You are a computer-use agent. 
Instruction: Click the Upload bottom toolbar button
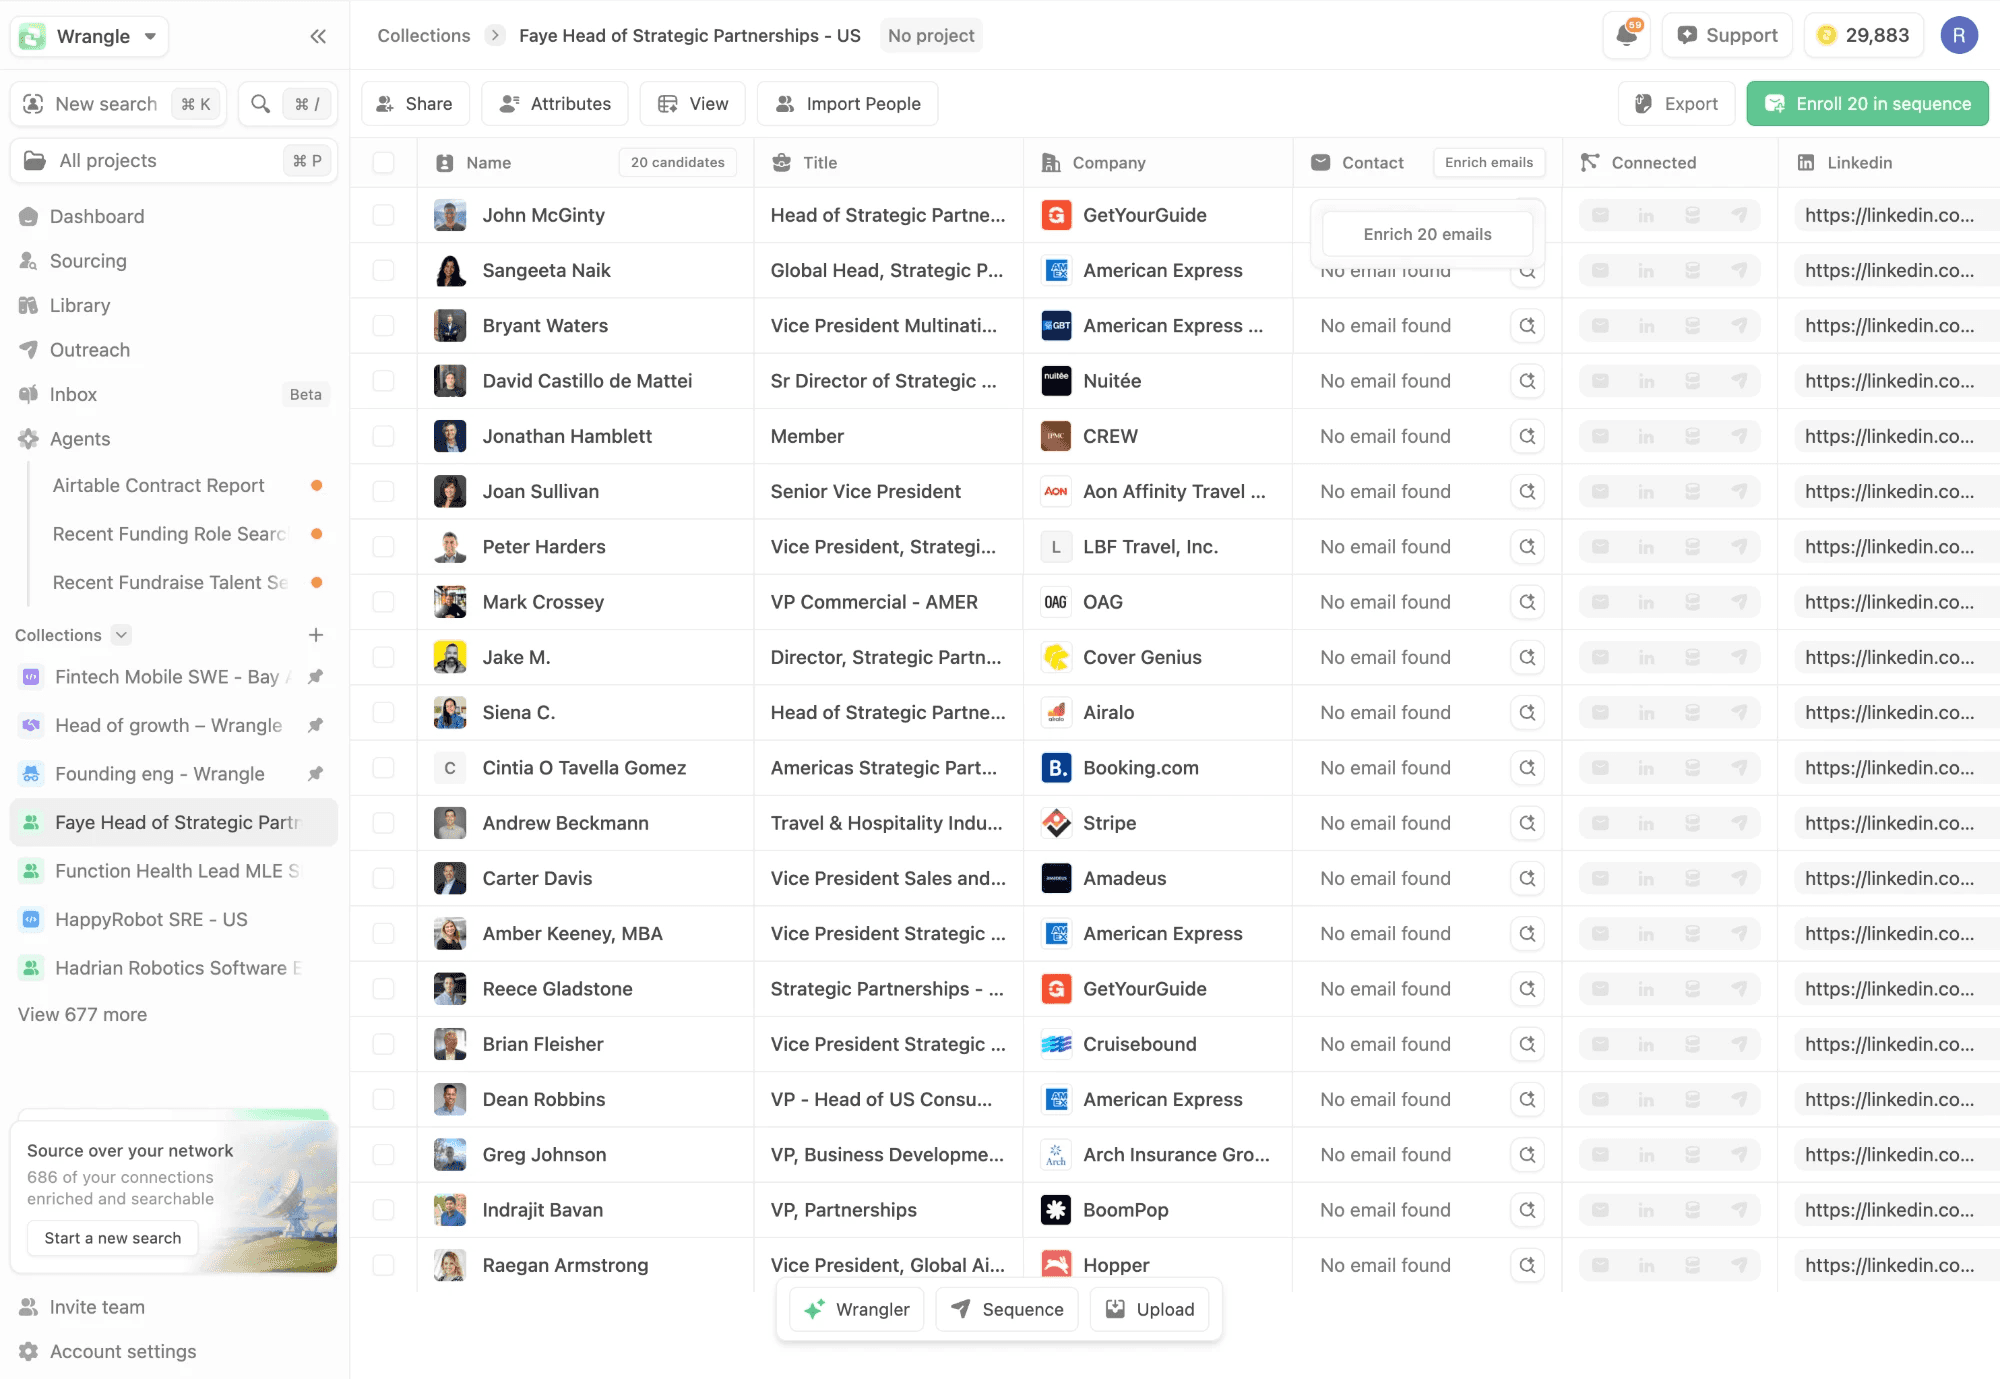pyautogui.click(x=1150, y=1310)
